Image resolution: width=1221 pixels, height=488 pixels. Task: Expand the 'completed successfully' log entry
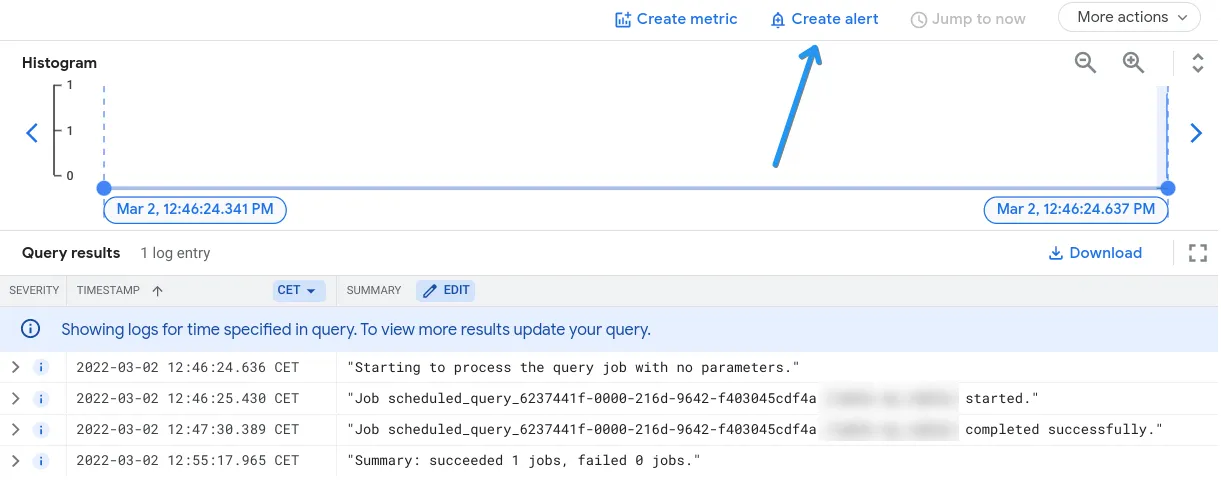15,429
